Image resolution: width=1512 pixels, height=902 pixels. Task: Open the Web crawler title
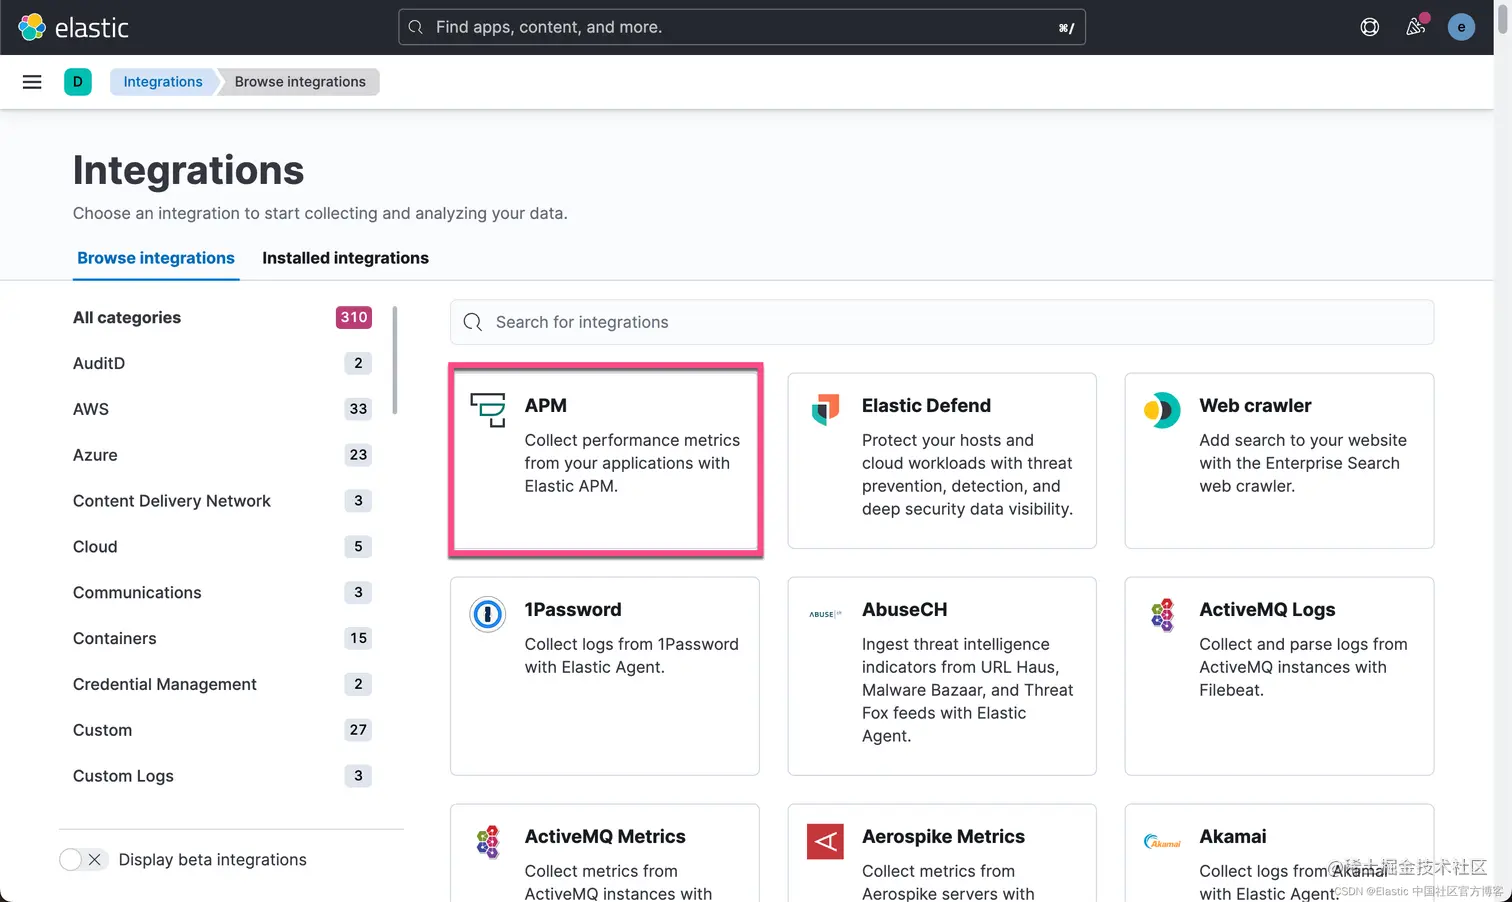[1255, 405]
